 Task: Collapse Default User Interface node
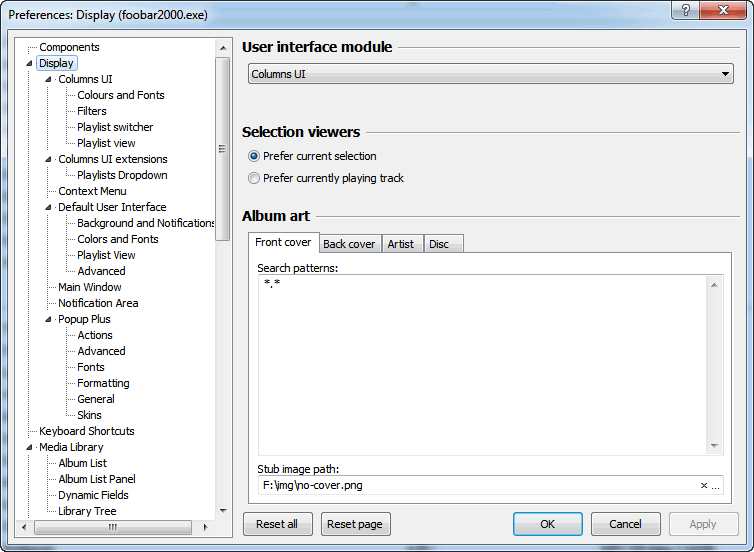click(x=48, y=207)
